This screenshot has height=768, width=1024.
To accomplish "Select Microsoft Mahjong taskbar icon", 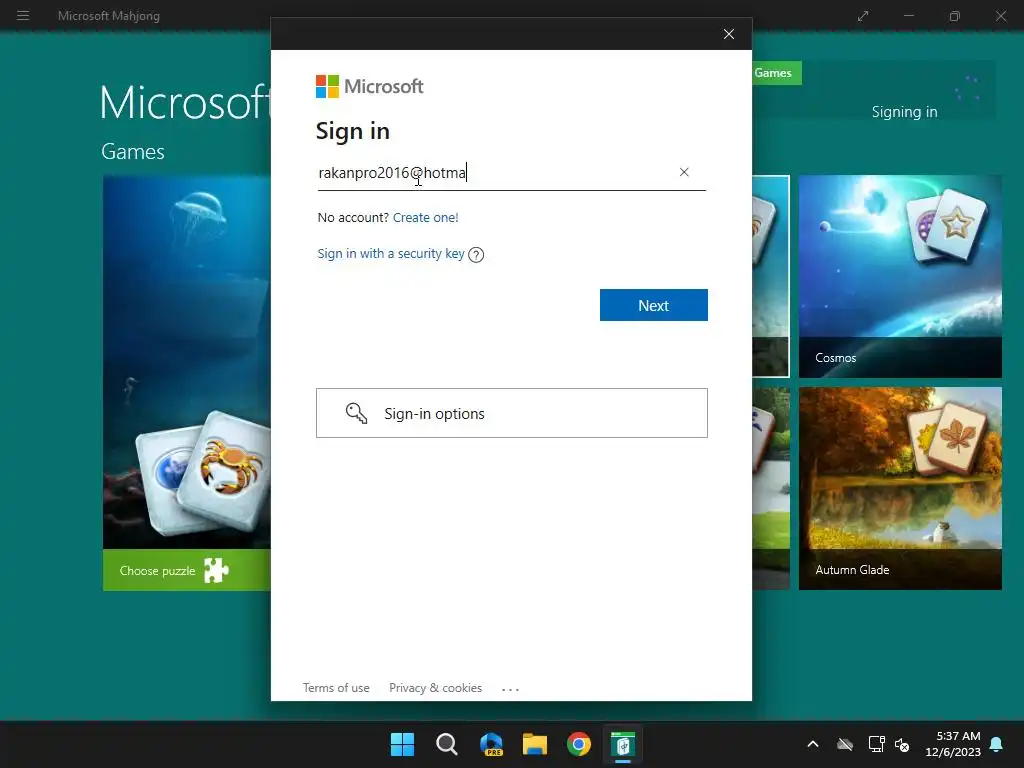I will 623,744.
